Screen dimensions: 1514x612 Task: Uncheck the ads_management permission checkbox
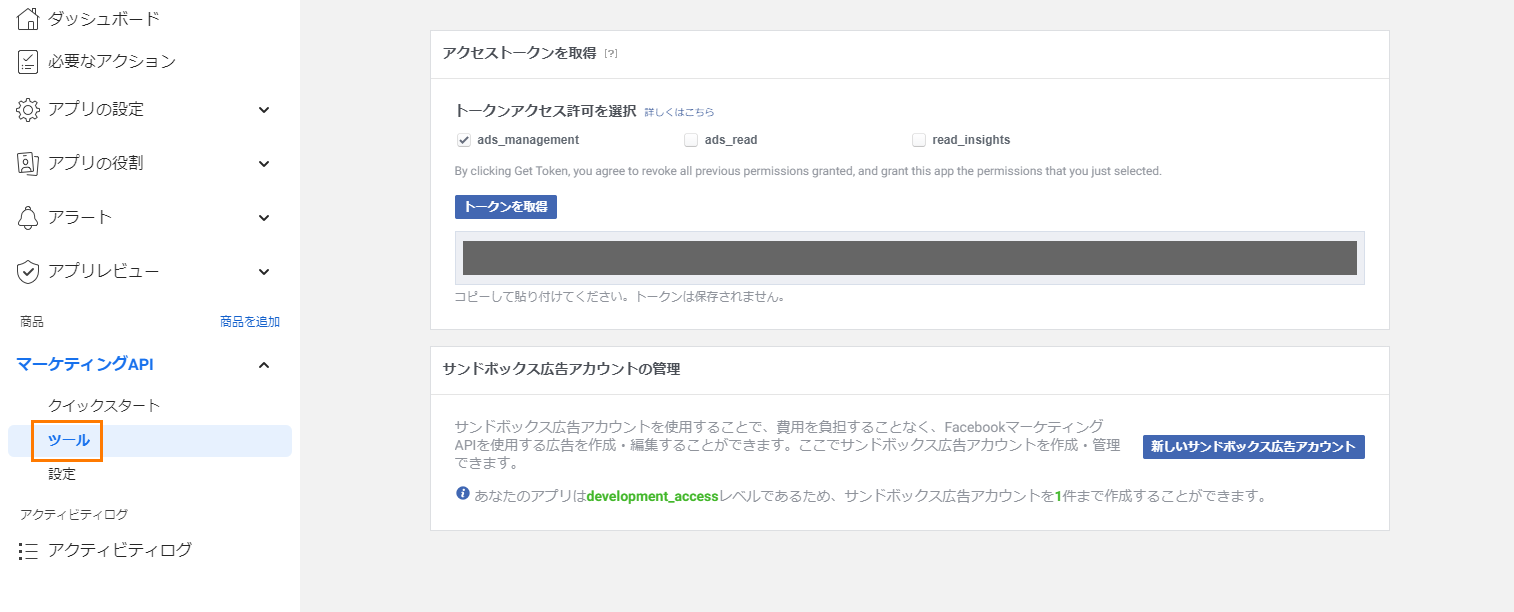[464, 140]
